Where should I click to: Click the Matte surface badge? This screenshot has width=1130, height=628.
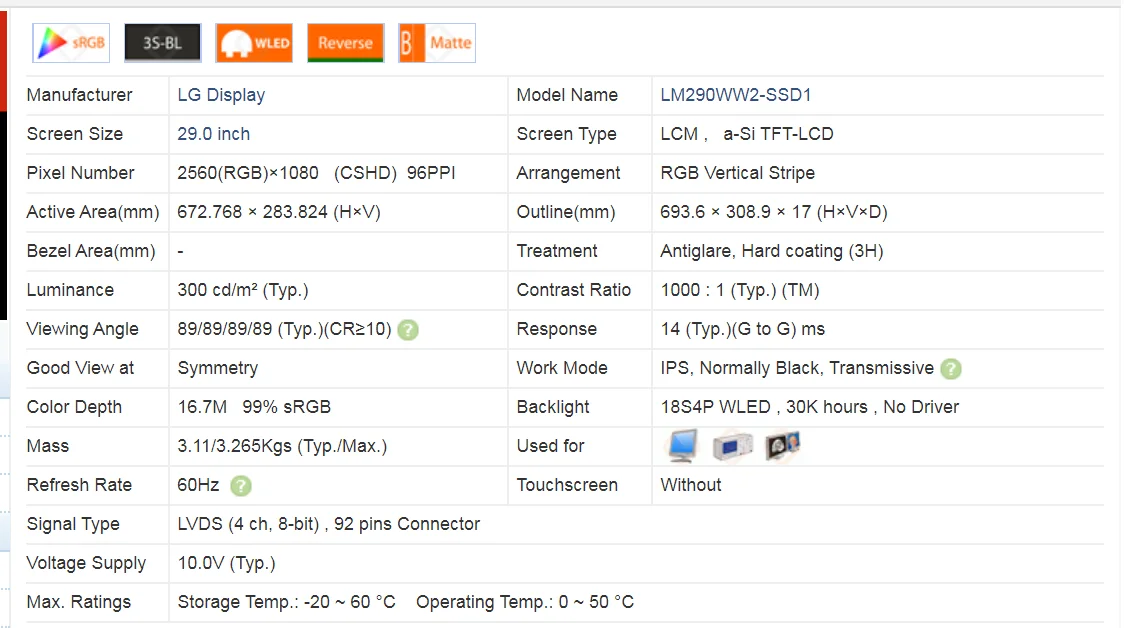tap(437, 43)
